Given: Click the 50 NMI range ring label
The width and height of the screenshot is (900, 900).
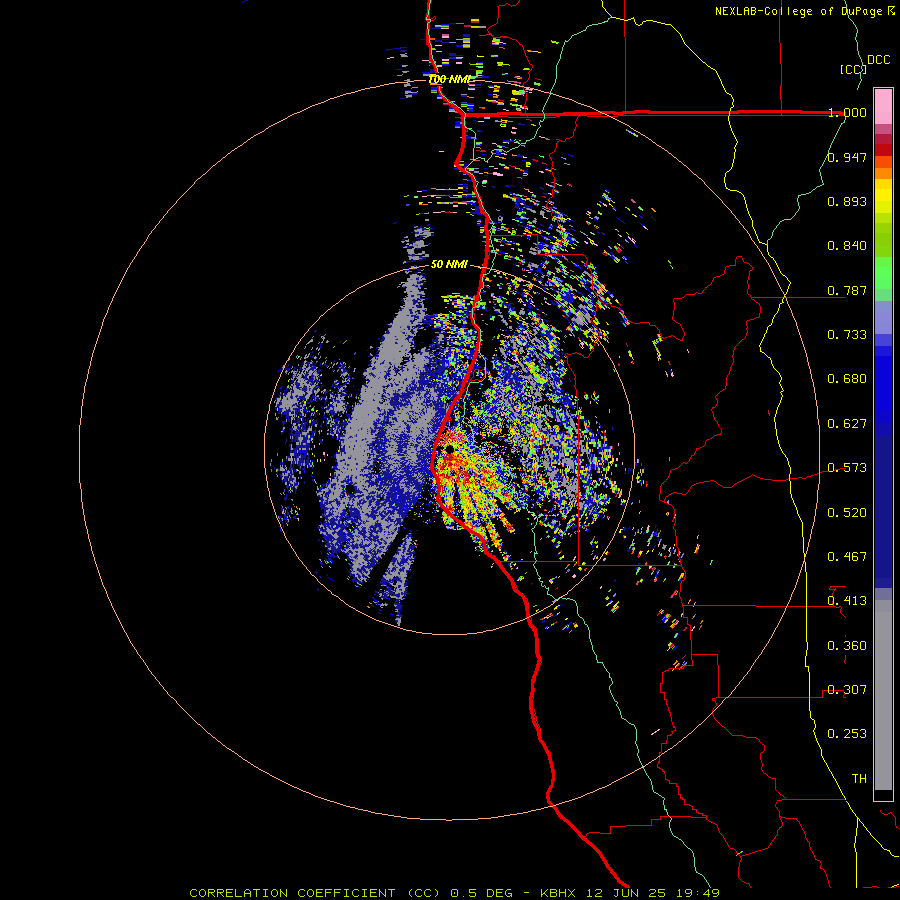Looking at the screenshot, I should point(449,265).
